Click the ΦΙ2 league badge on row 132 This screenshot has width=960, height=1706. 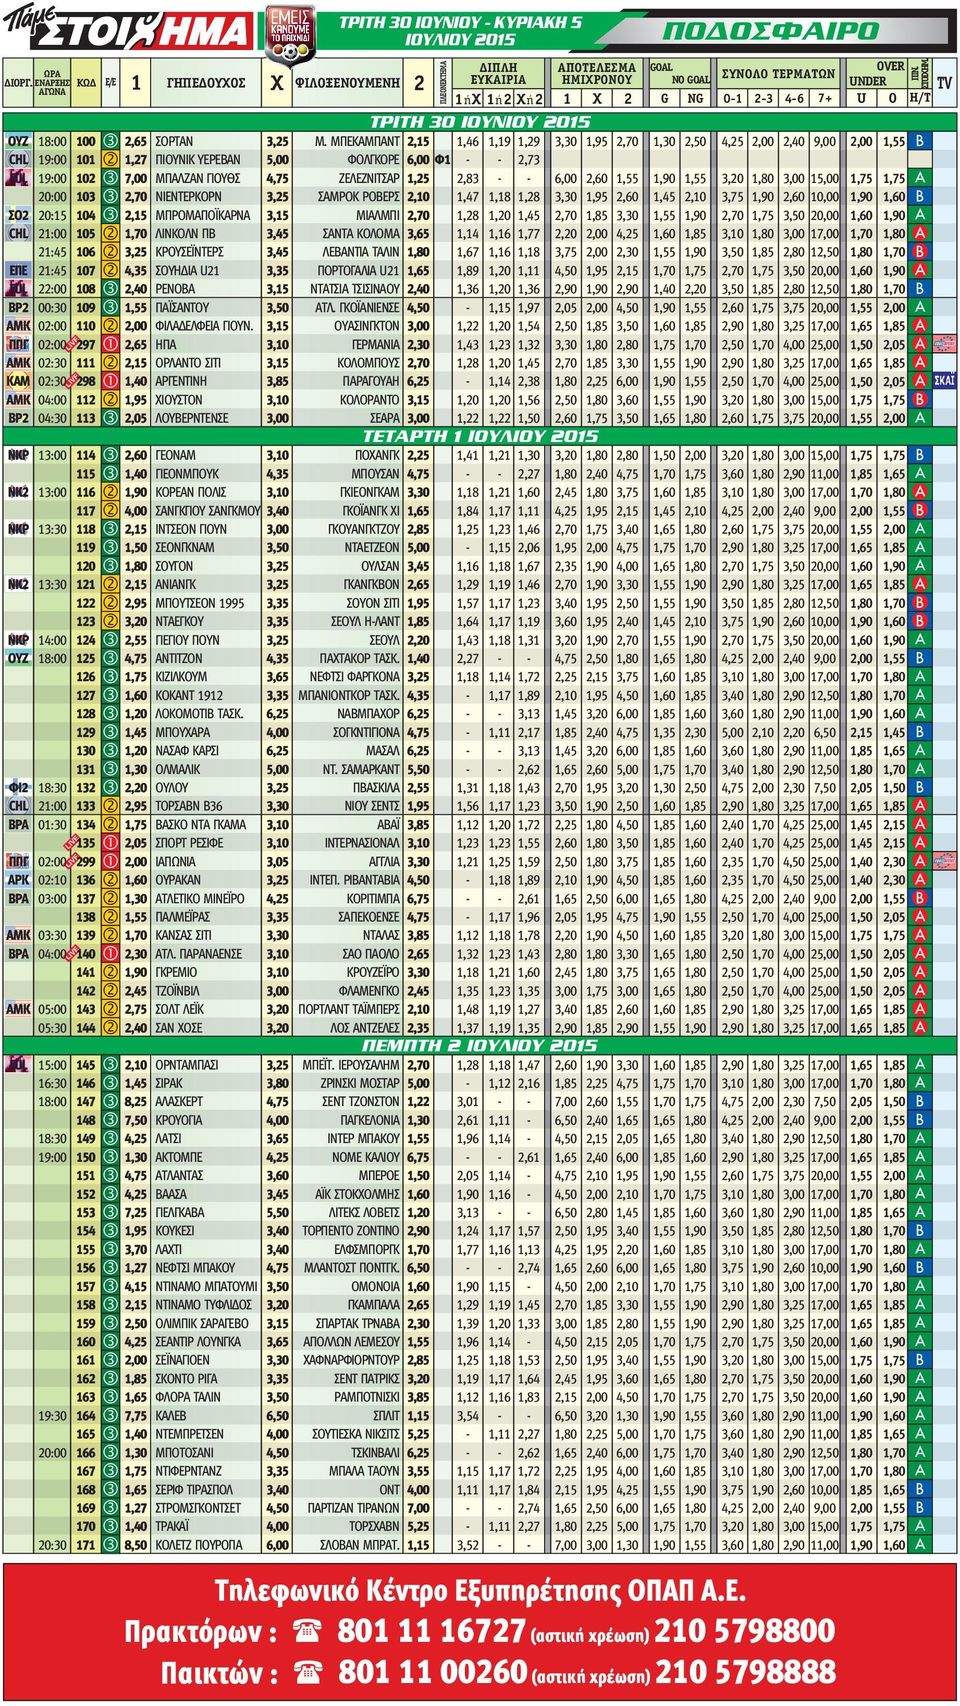[x=18, y=787]
